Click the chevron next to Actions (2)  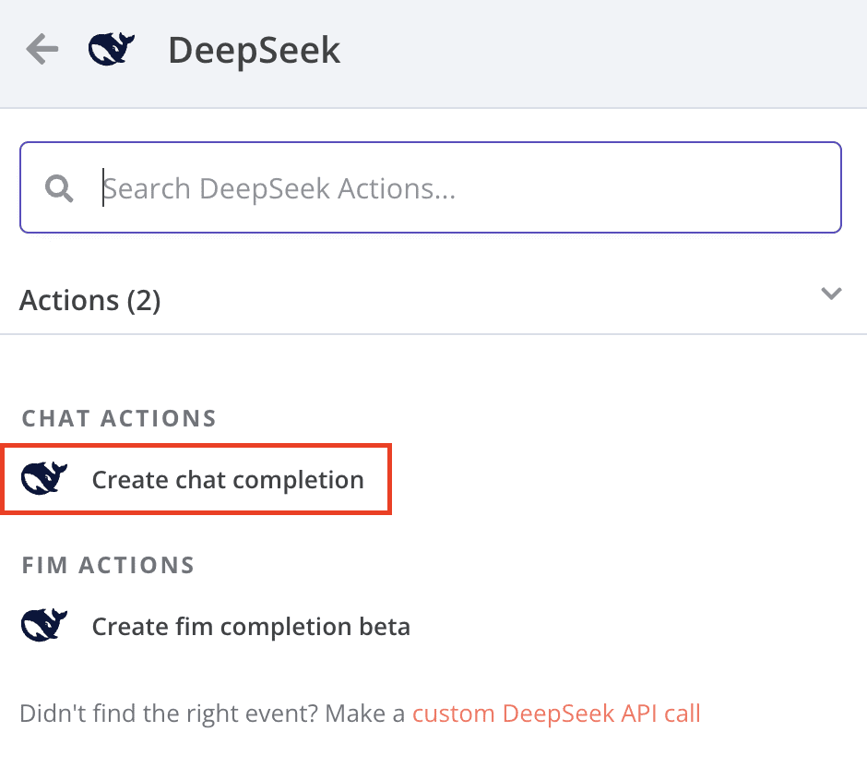click(x=831, y=294)
